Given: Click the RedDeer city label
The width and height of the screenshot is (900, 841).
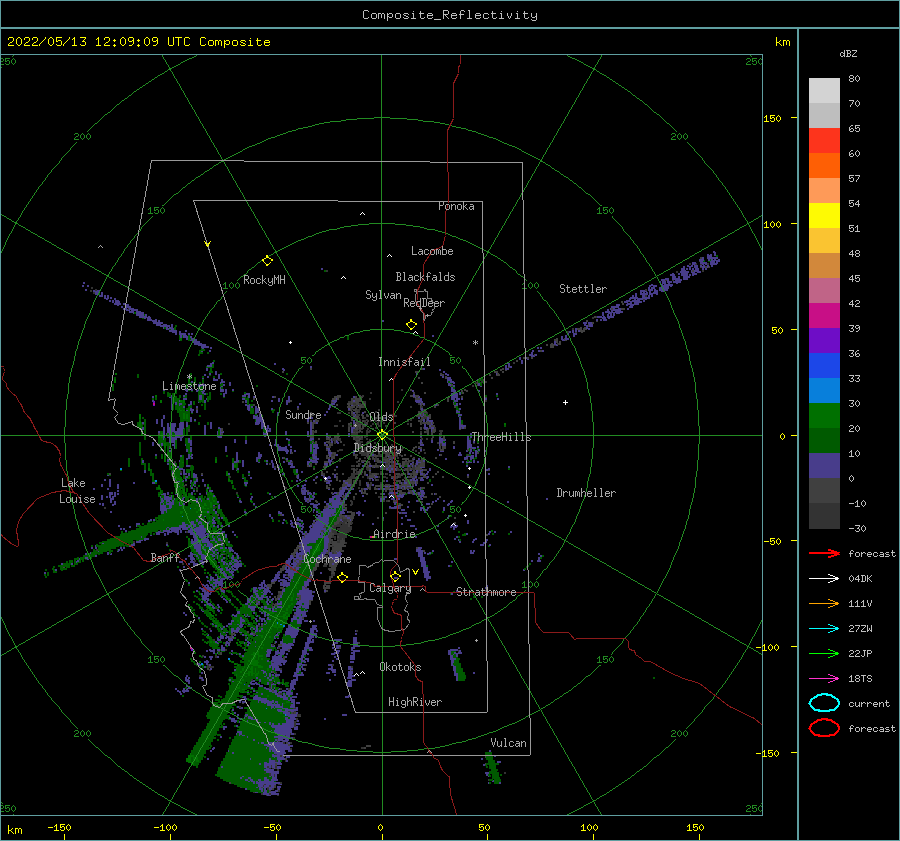Looking at the screenshot, I should coord(424,303).
